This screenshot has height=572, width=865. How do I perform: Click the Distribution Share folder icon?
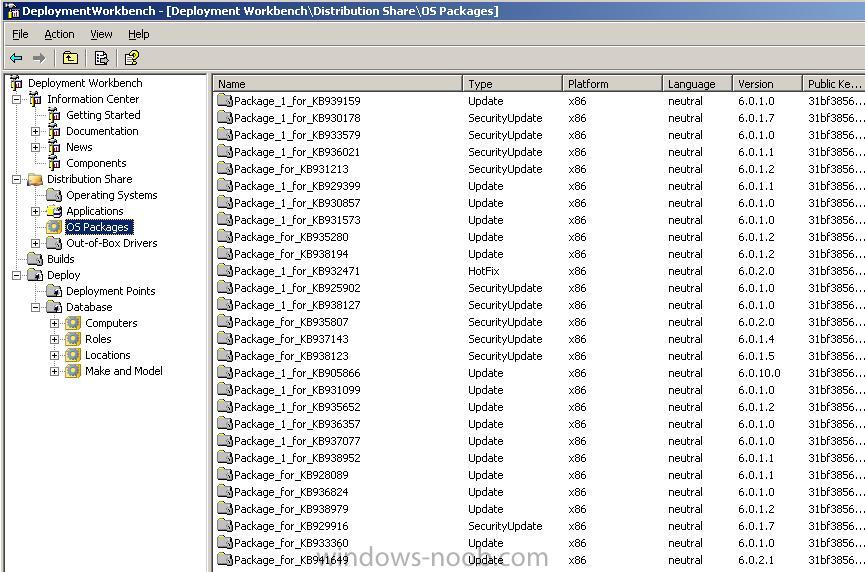[x=35, y=179]
